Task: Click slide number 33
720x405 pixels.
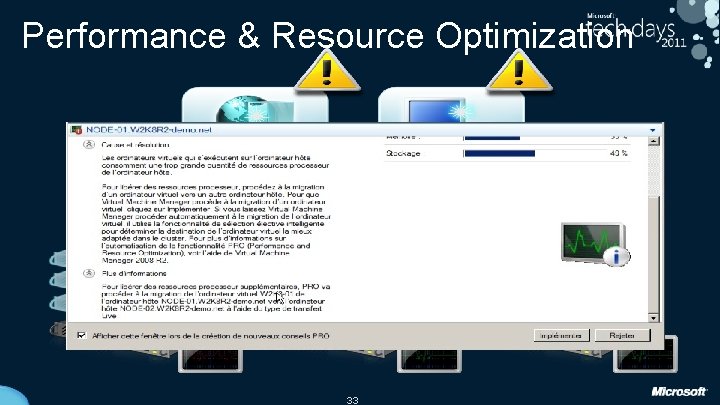Action: (x=352, y=400)
